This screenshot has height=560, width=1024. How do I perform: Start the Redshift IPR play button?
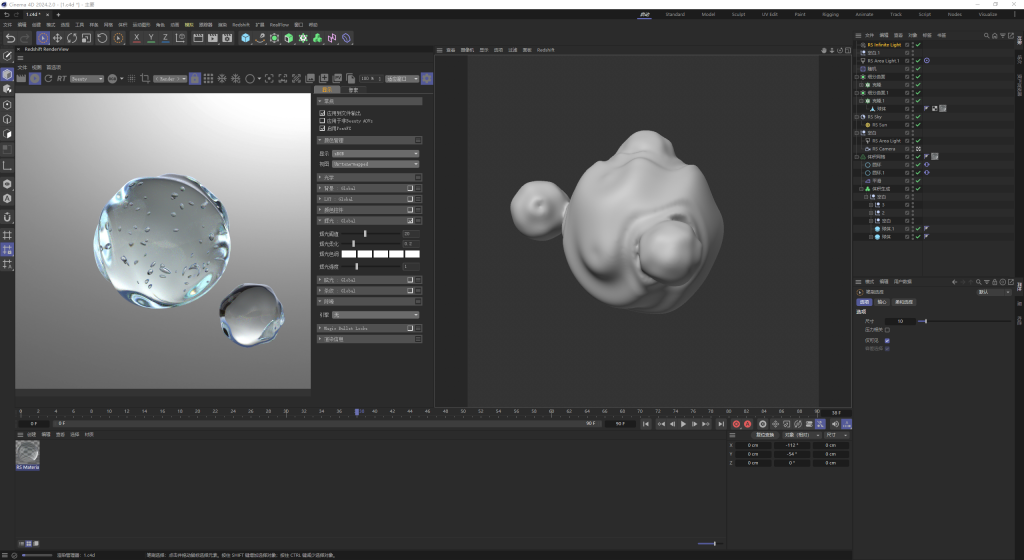click(x=35, y=78)
